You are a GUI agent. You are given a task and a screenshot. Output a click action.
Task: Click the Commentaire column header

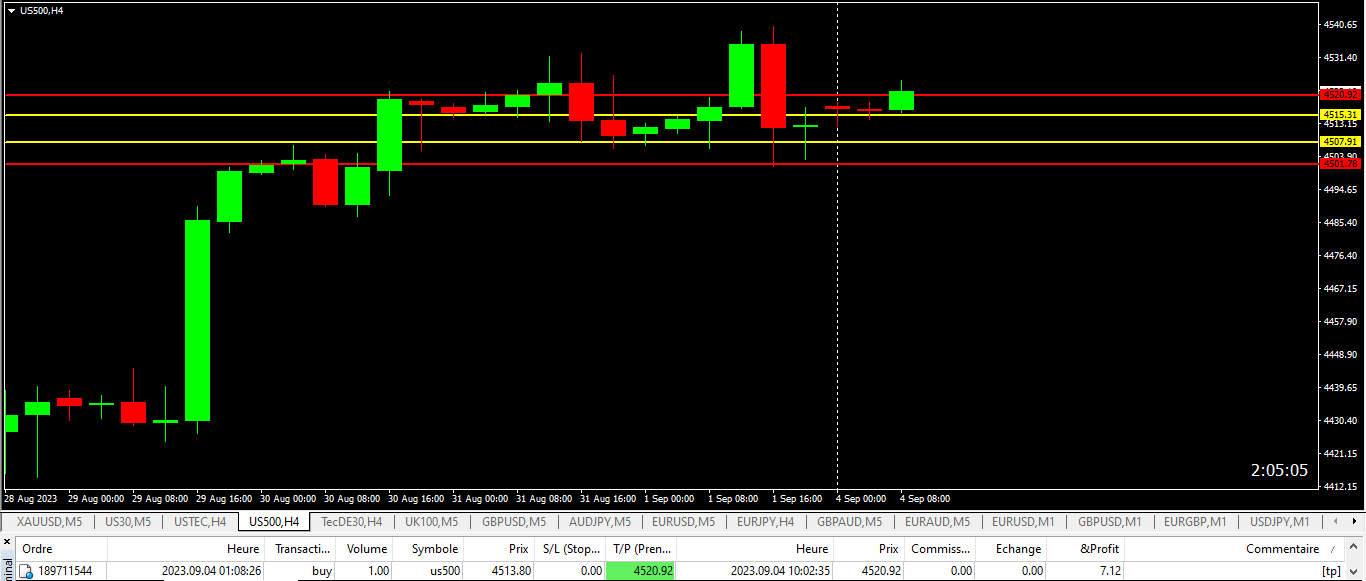pyautogui.click(x=1282, y=549)
